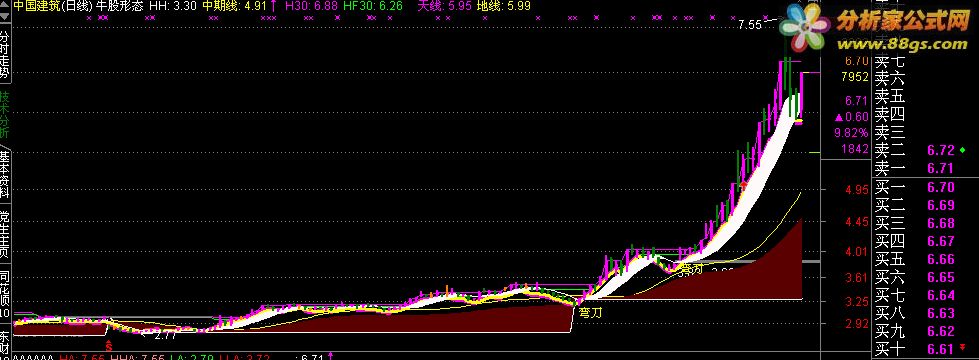Click the green diamond next to 6.72
Image resolution: width=979 pixels, height=360 pixels.
[963, 150]
